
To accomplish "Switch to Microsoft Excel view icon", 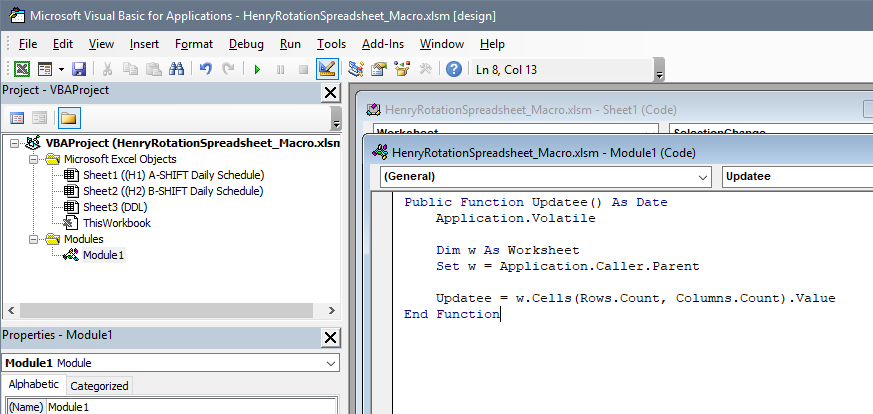I will (x=22, y=70).
